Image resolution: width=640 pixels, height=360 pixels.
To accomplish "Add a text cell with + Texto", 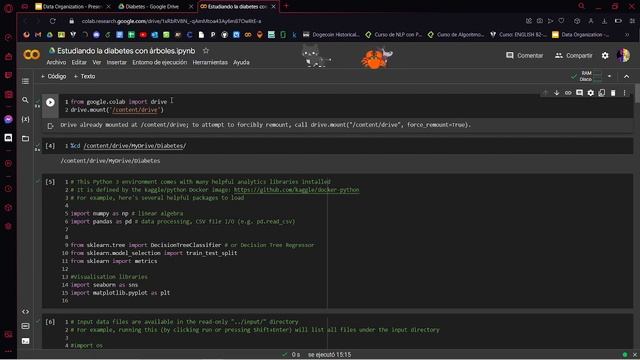I will 84,76.
